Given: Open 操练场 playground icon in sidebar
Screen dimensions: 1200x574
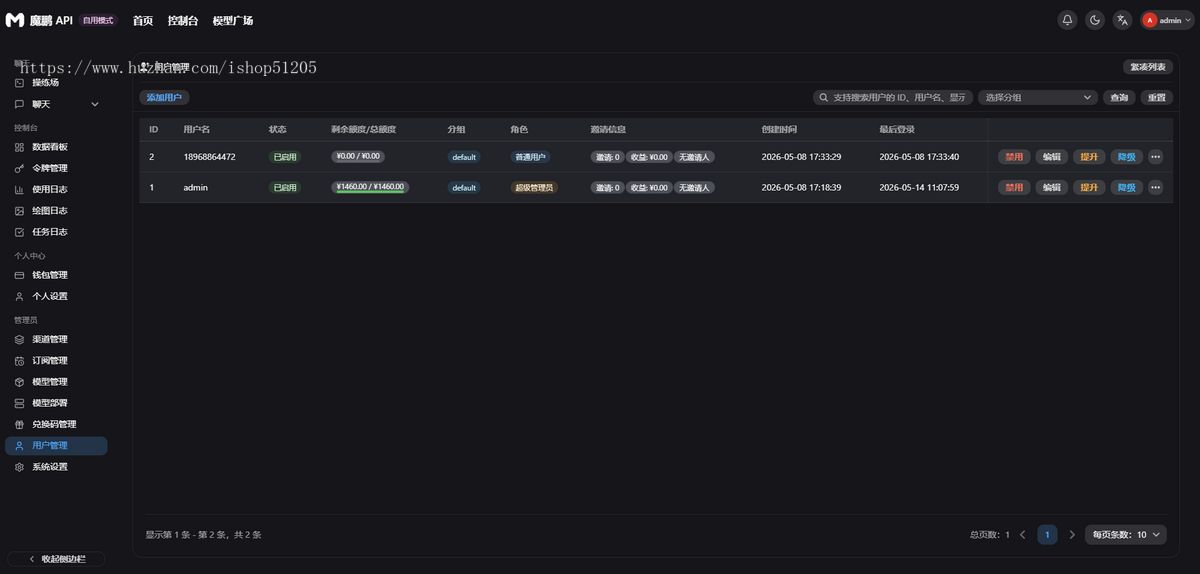Looking at the screenshot, I should point(19,83).
